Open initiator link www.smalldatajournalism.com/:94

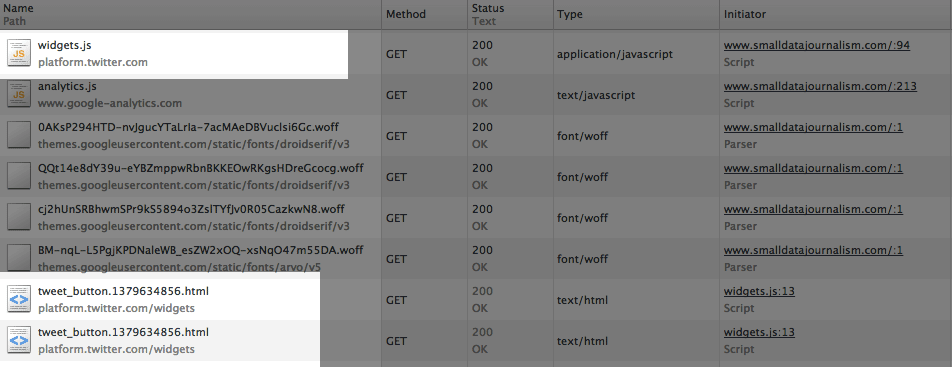coord(817,46)
